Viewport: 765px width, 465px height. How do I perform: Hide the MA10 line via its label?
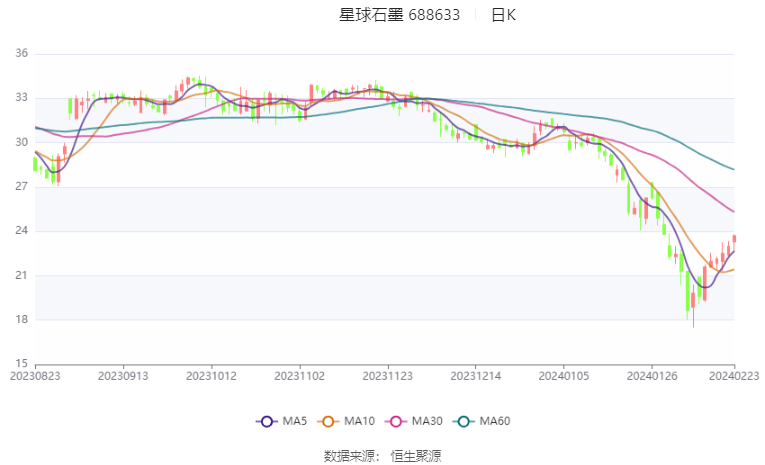click(359, 421)
